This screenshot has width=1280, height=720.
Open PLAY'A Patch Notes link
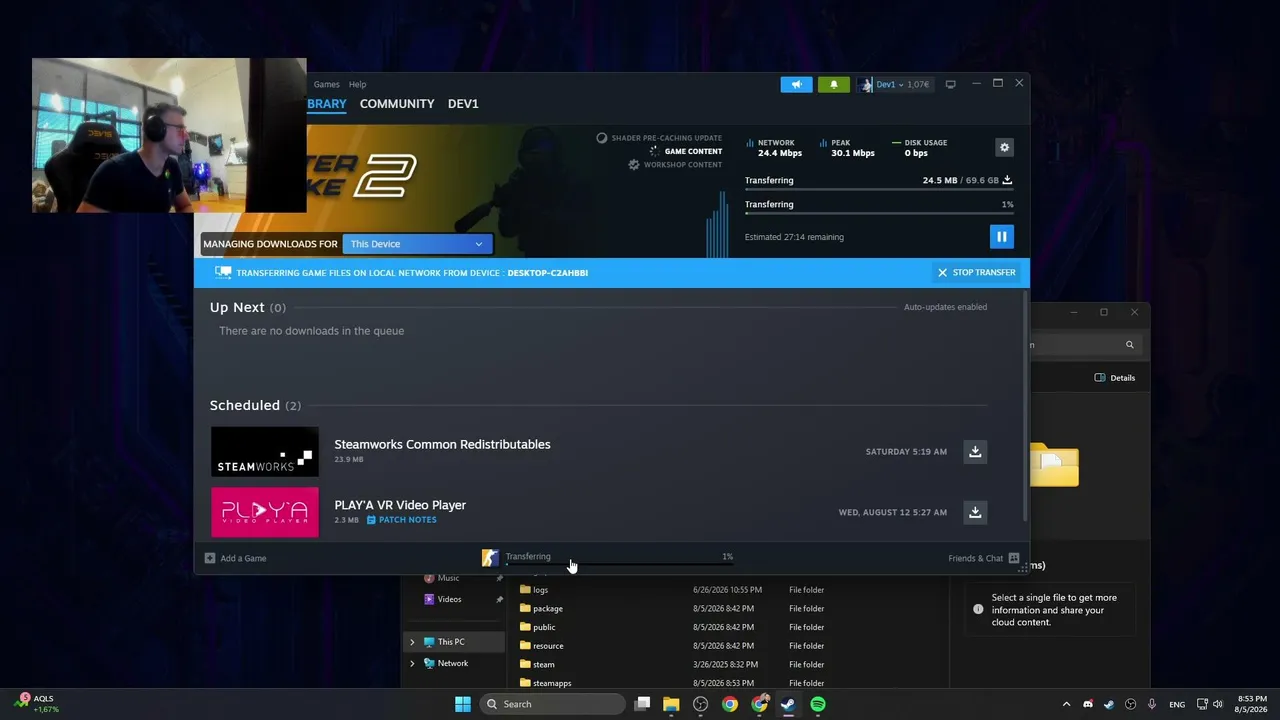401,520
